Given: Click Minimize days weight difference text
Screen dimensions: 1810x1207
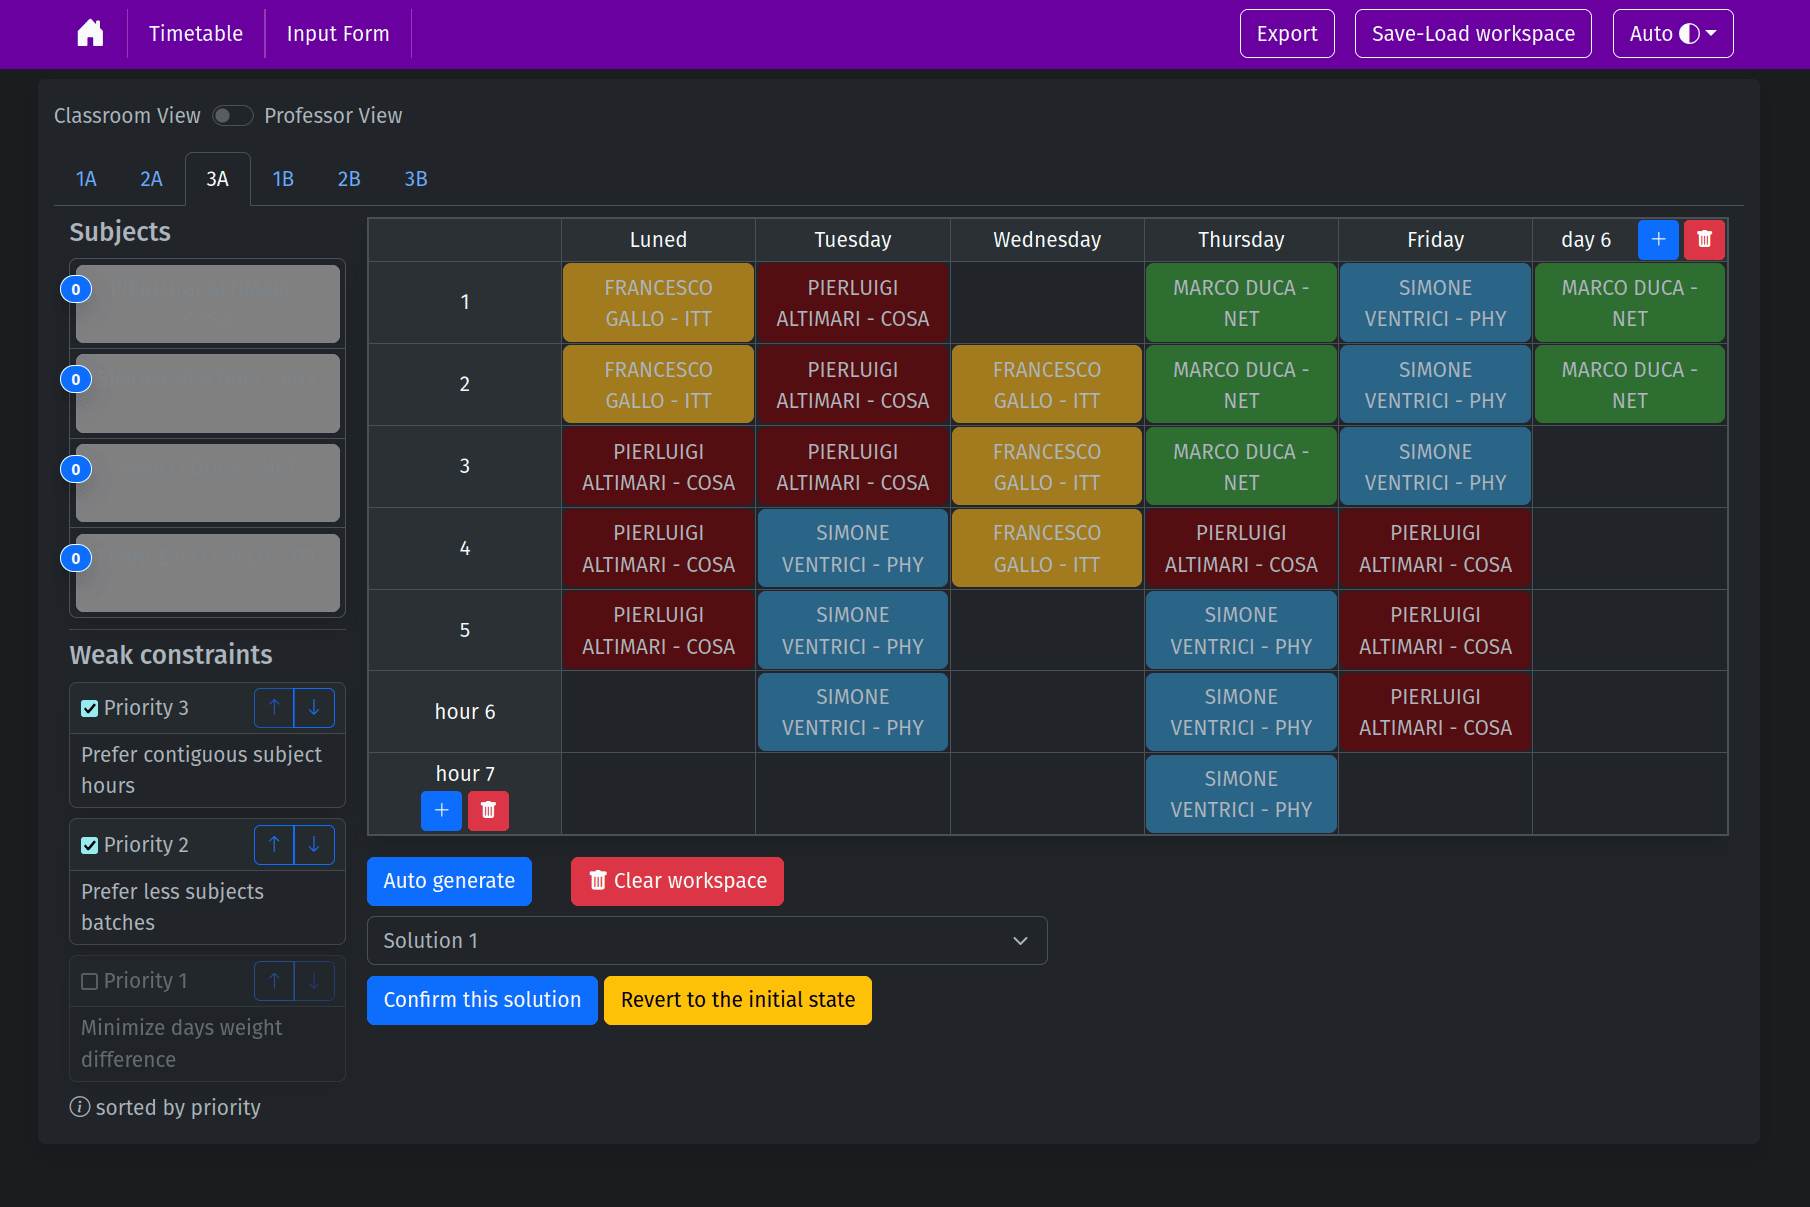Looking at the screenshot, I should pos(181,1043).
